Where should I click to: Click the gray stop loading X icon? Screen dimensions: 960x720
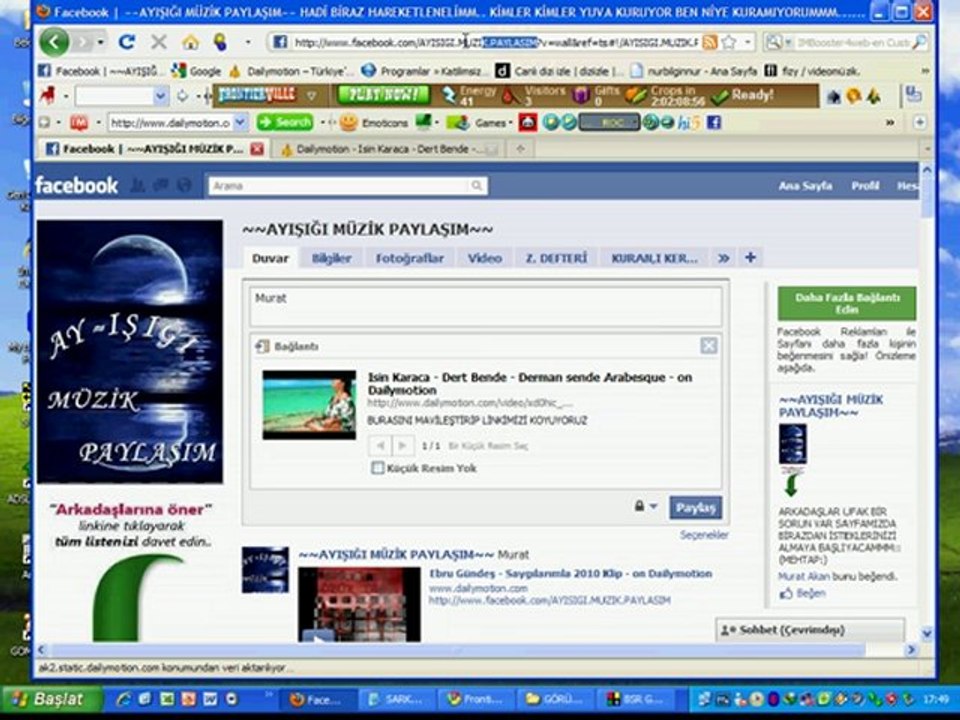pos(159,42)
